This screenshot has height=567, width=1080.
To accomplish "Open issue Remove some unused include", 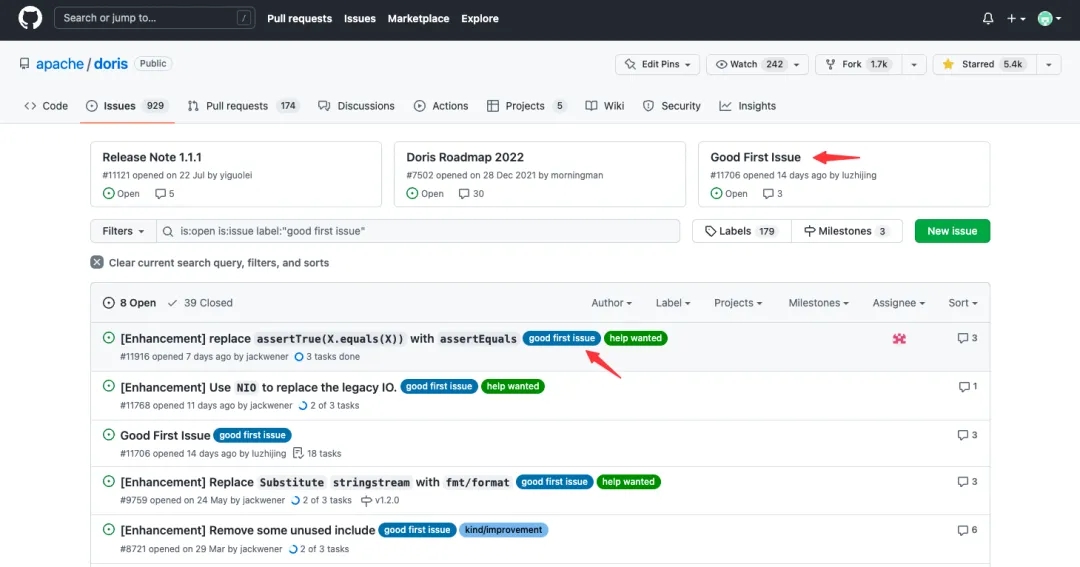I will point(247,530).
